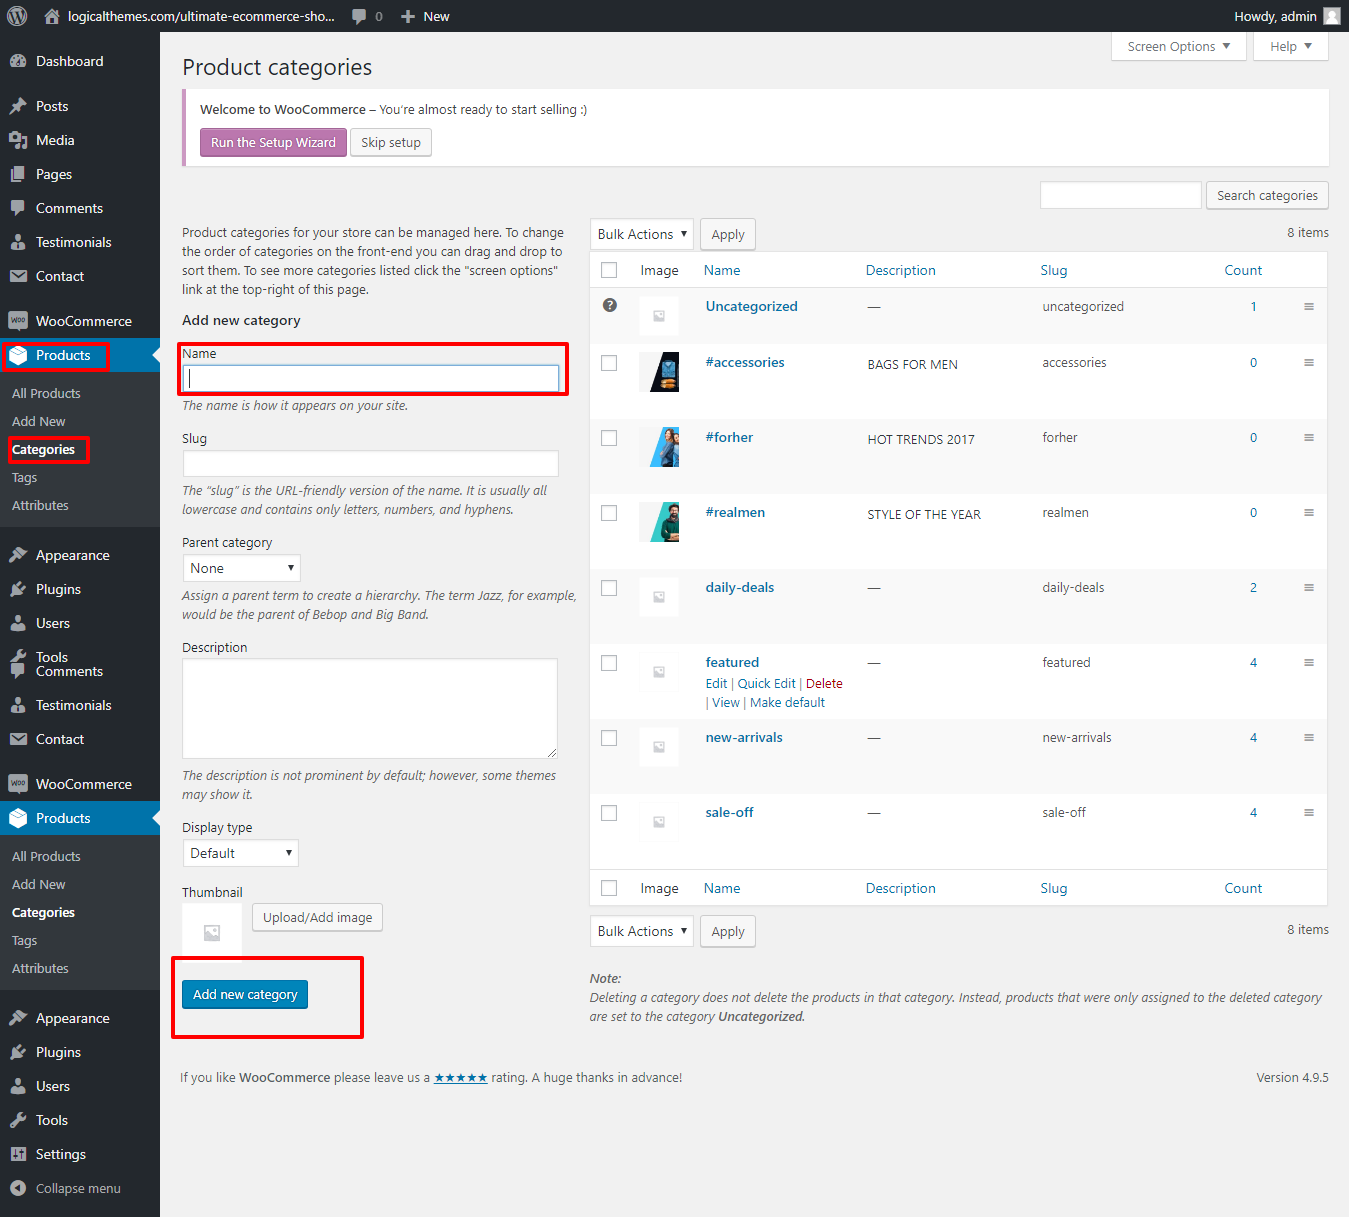Viewport: 1349px width, 1217px height.
Task: Open the #accessories category thumbnail
Action: coord(659,372)
